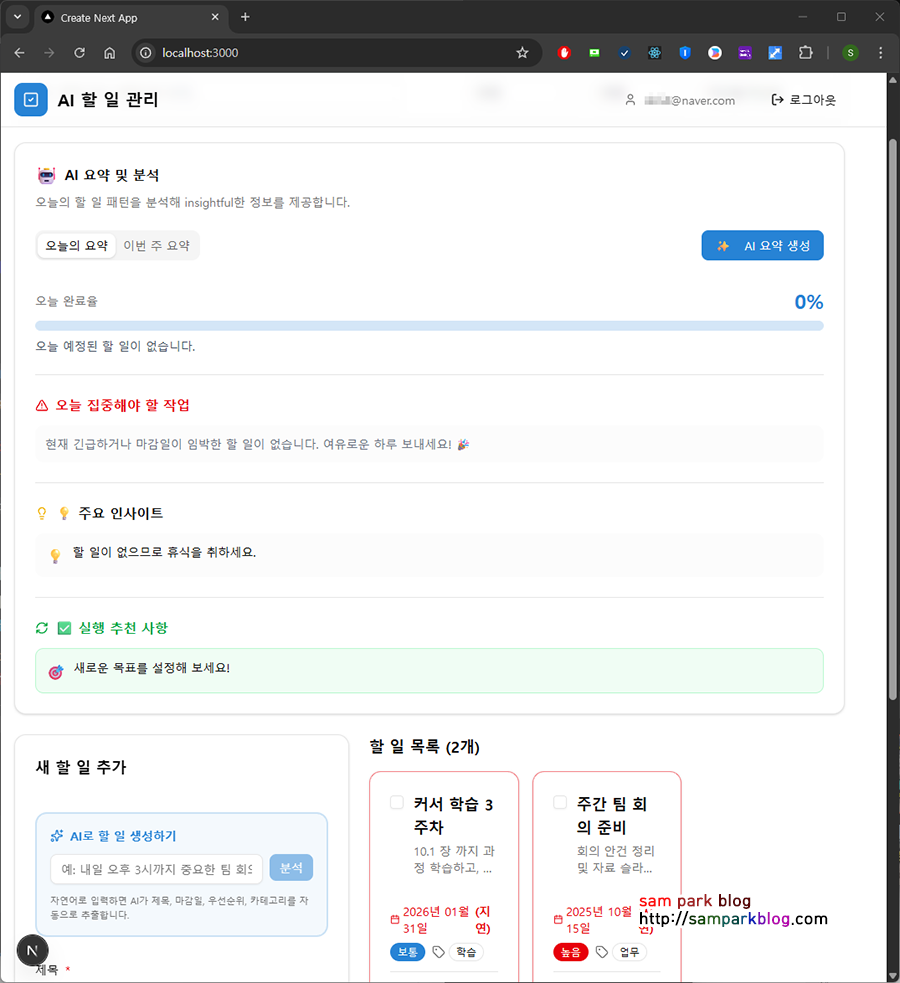Click the red adblock extension icon
The height and width of the screenshot is (983, 900).
coord(564,53)
